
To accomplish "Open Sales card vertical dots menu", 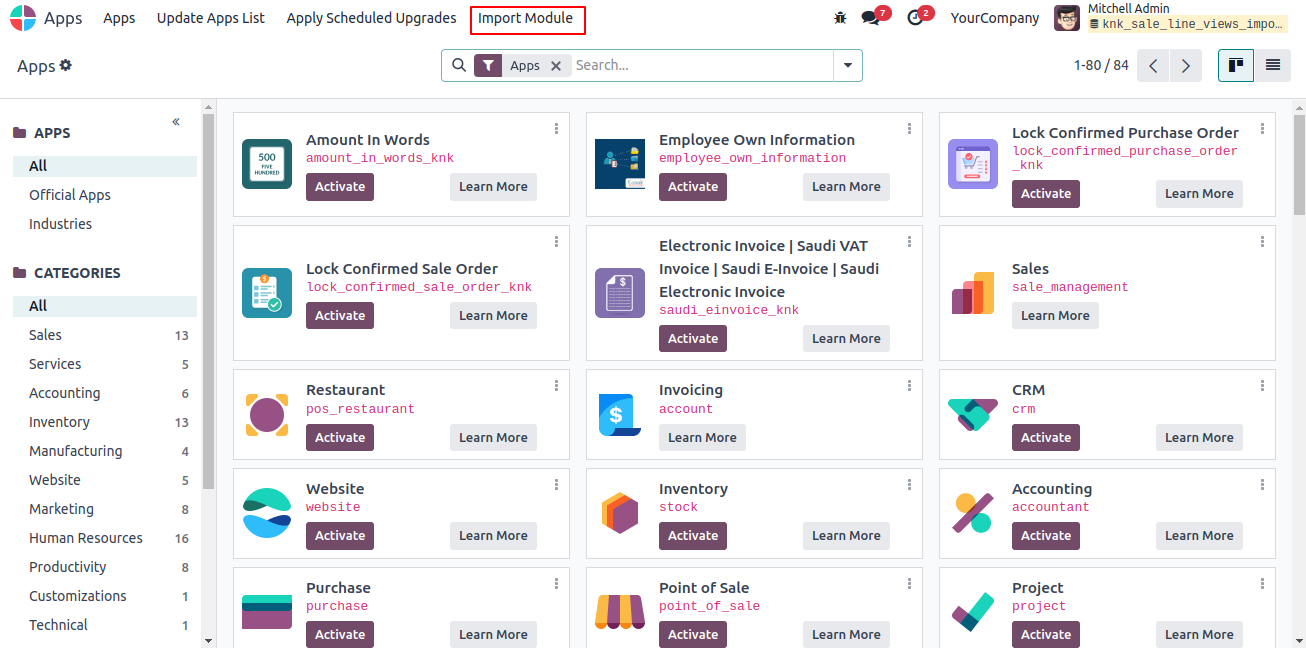I will click(x=1262, y=242).
